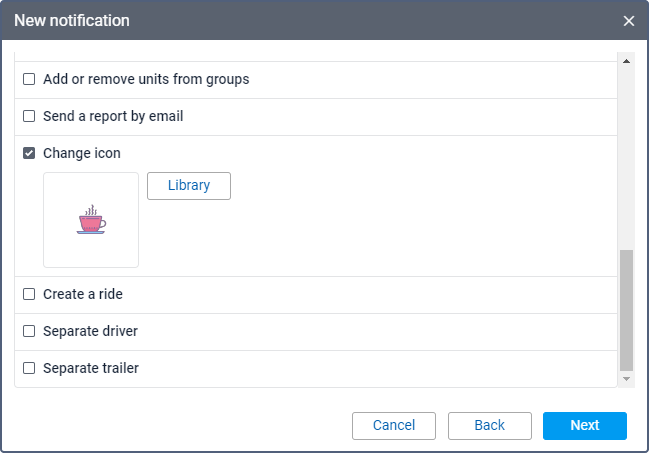
Task: Click the Change icon label text
Action: pyautogui.click(x=82, y=153)
